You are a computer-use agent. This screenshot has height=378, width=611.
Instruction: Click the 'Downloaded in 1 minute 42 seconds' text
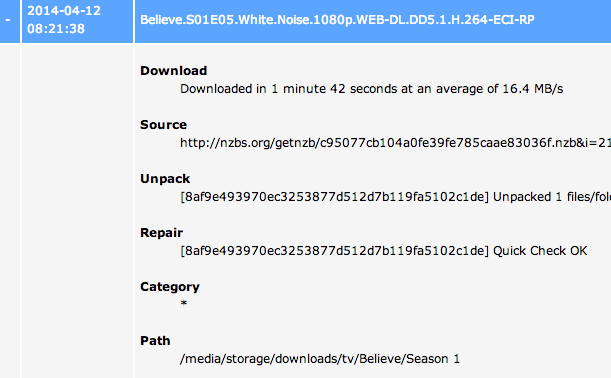(x=288, y=89)
